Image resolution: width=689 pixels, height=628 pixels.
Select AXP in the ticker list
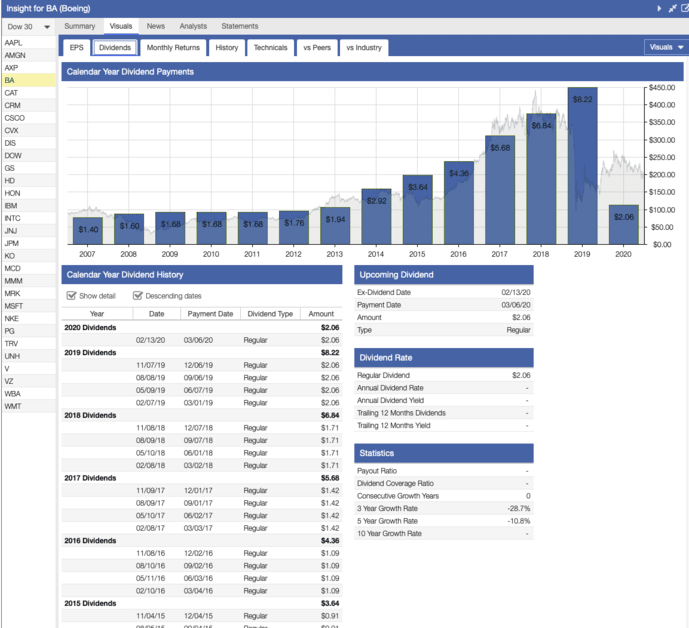[29, 68]
